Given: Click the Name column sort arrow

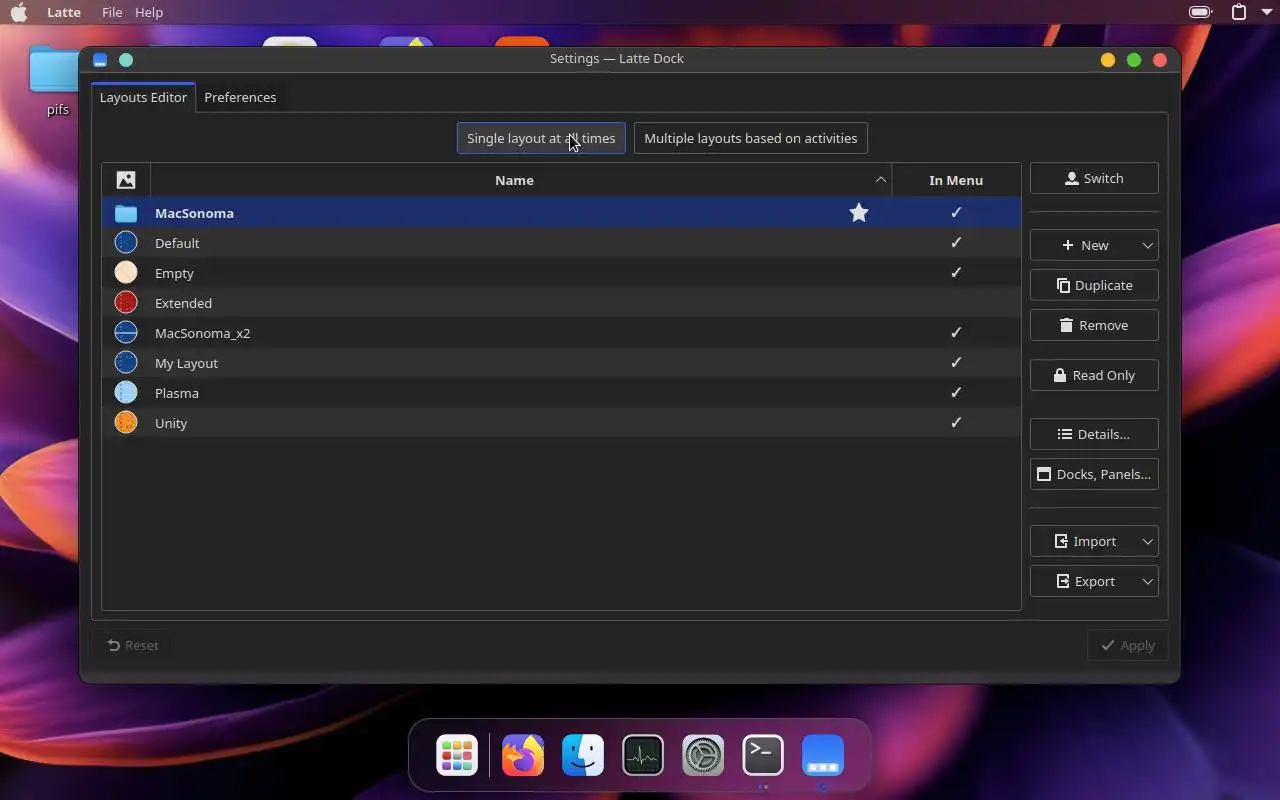Looking at the screenshot, I should pos(881,180).
